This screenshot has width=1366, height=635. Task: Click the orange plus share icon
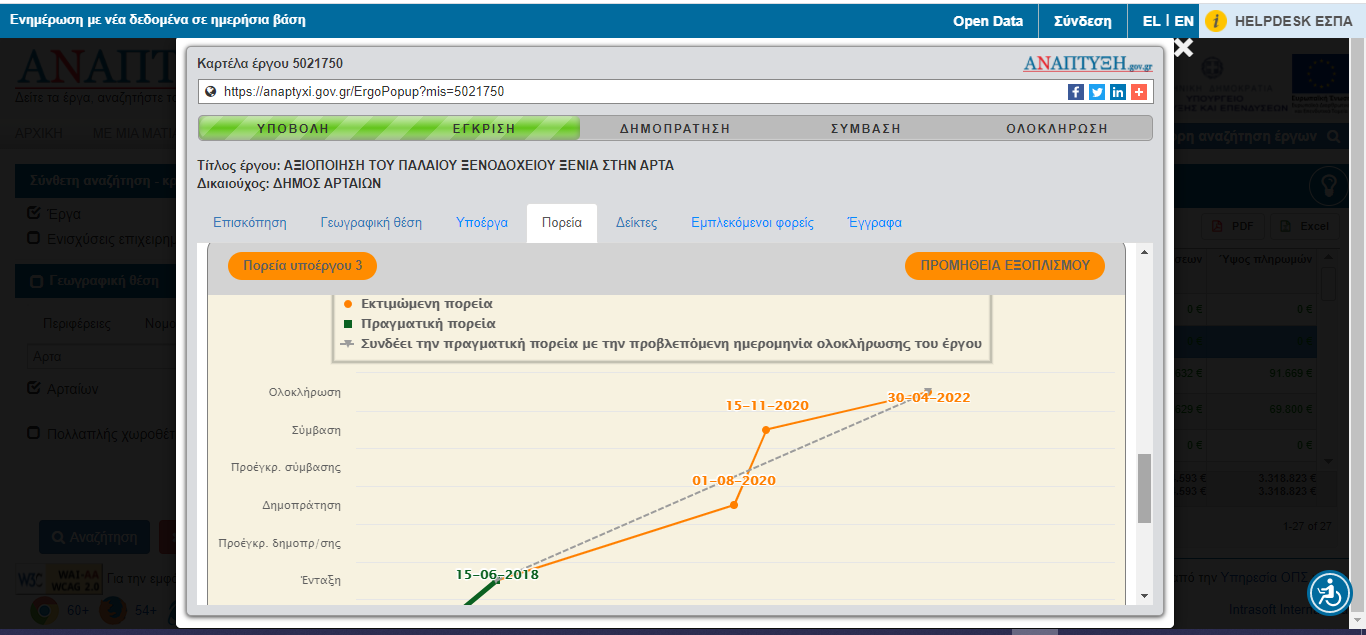(x=1138, y=92)
